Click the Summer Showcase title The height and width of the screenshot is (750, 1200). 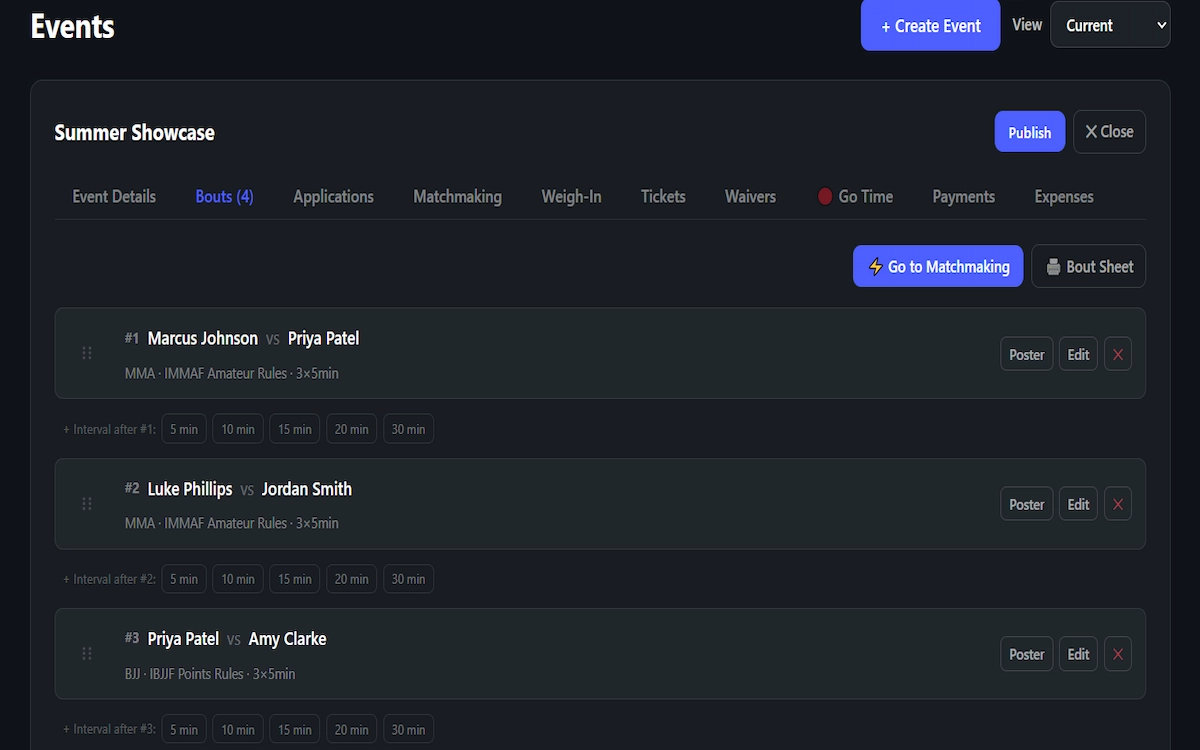coord(134,132)
